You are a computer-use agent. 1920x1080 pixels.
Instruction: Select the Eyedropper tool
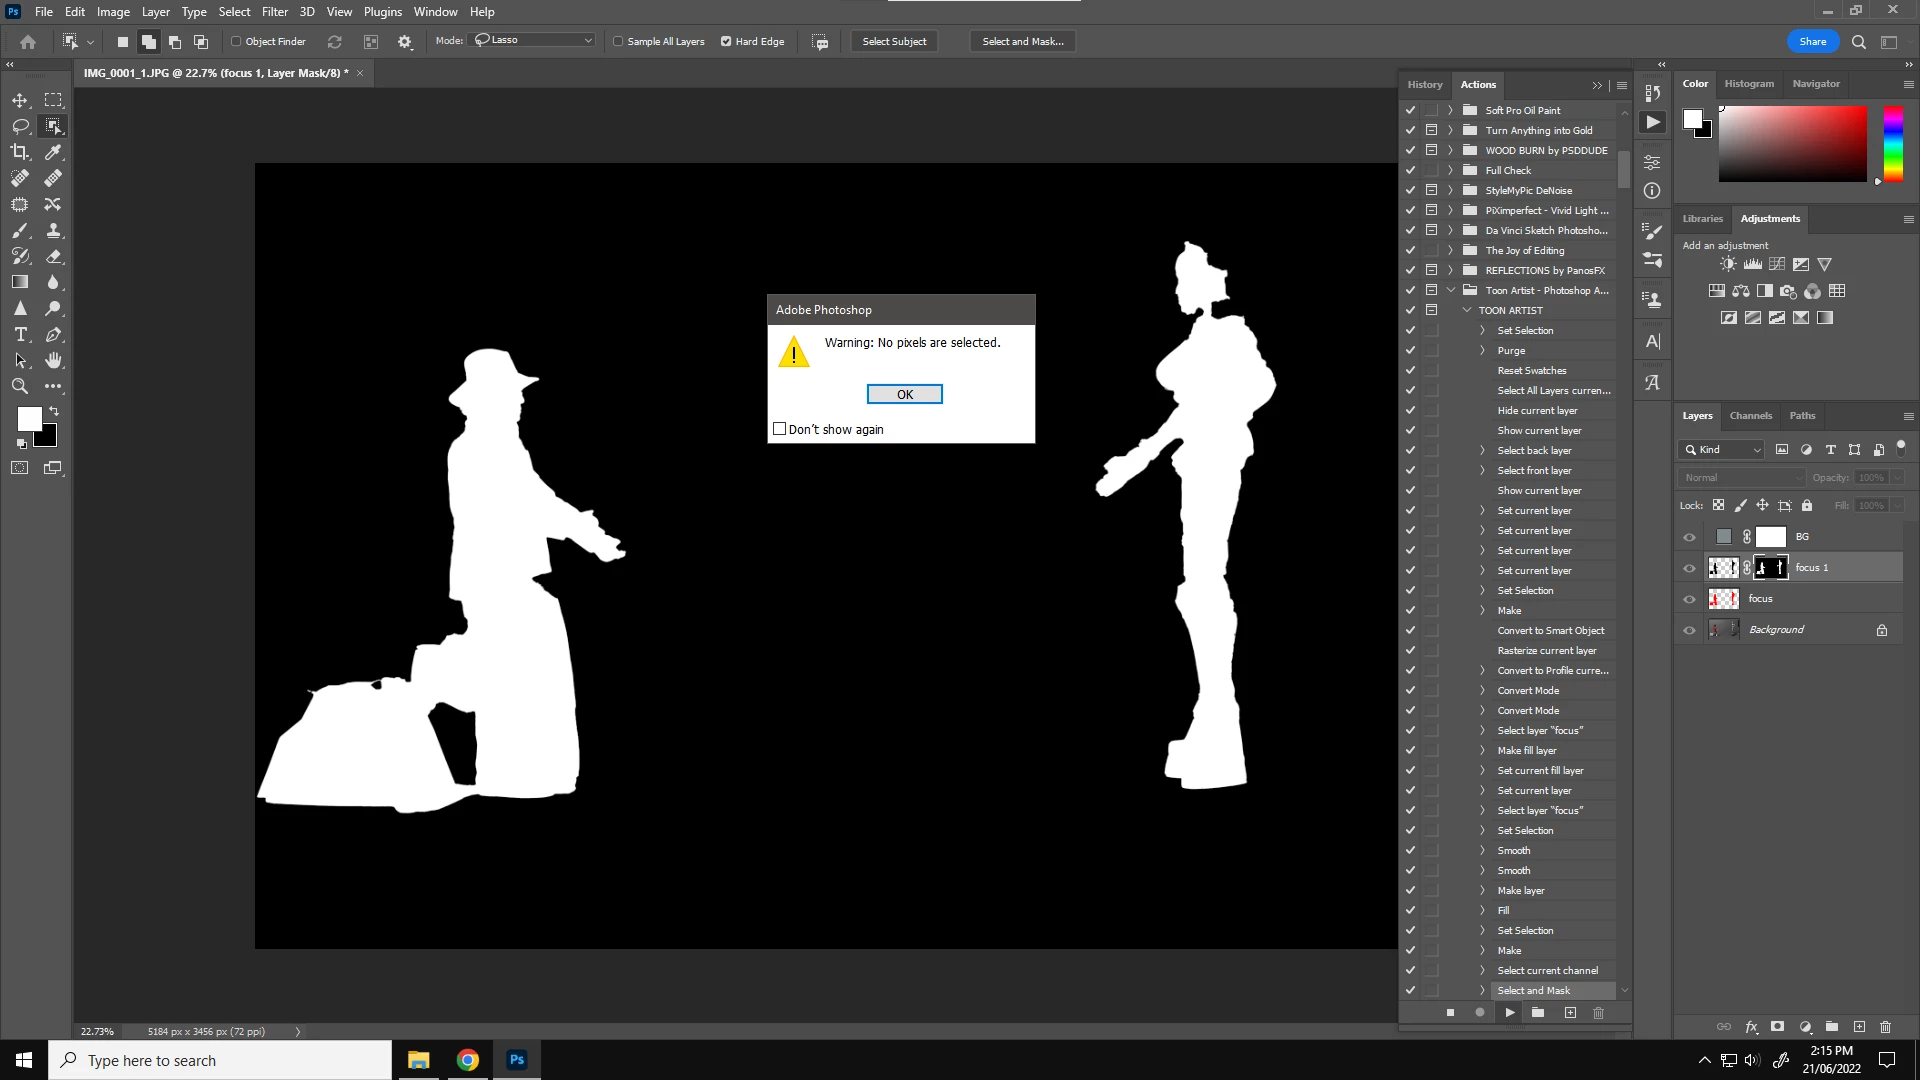pos(53,152)
